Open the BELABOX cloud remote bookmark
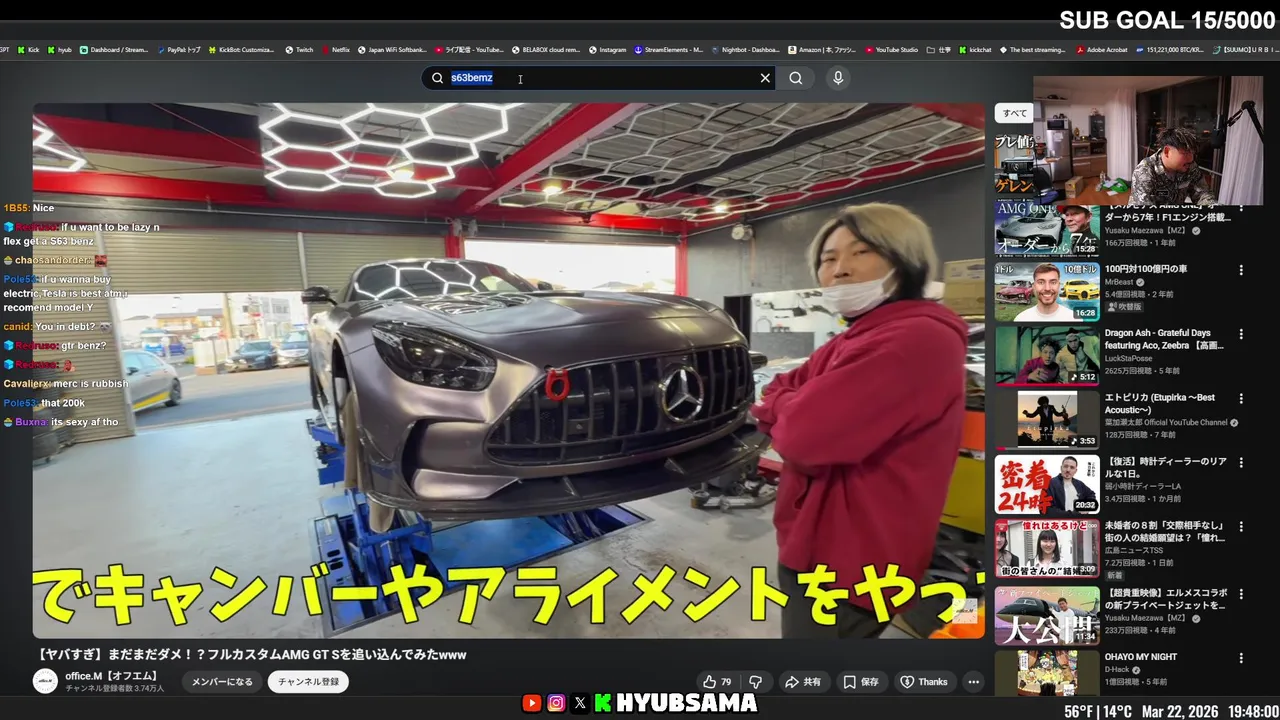 point(546,49)
